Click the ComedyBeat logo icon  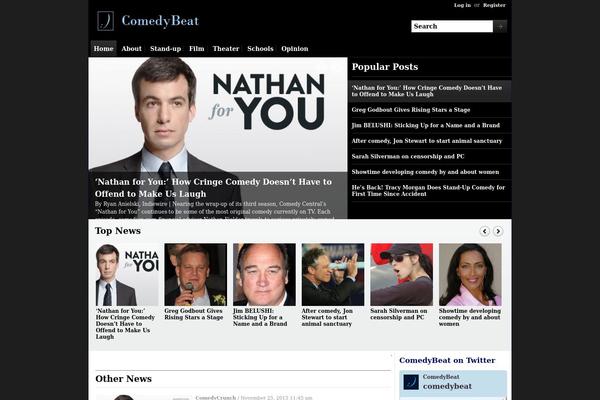[x=105, y=21]
